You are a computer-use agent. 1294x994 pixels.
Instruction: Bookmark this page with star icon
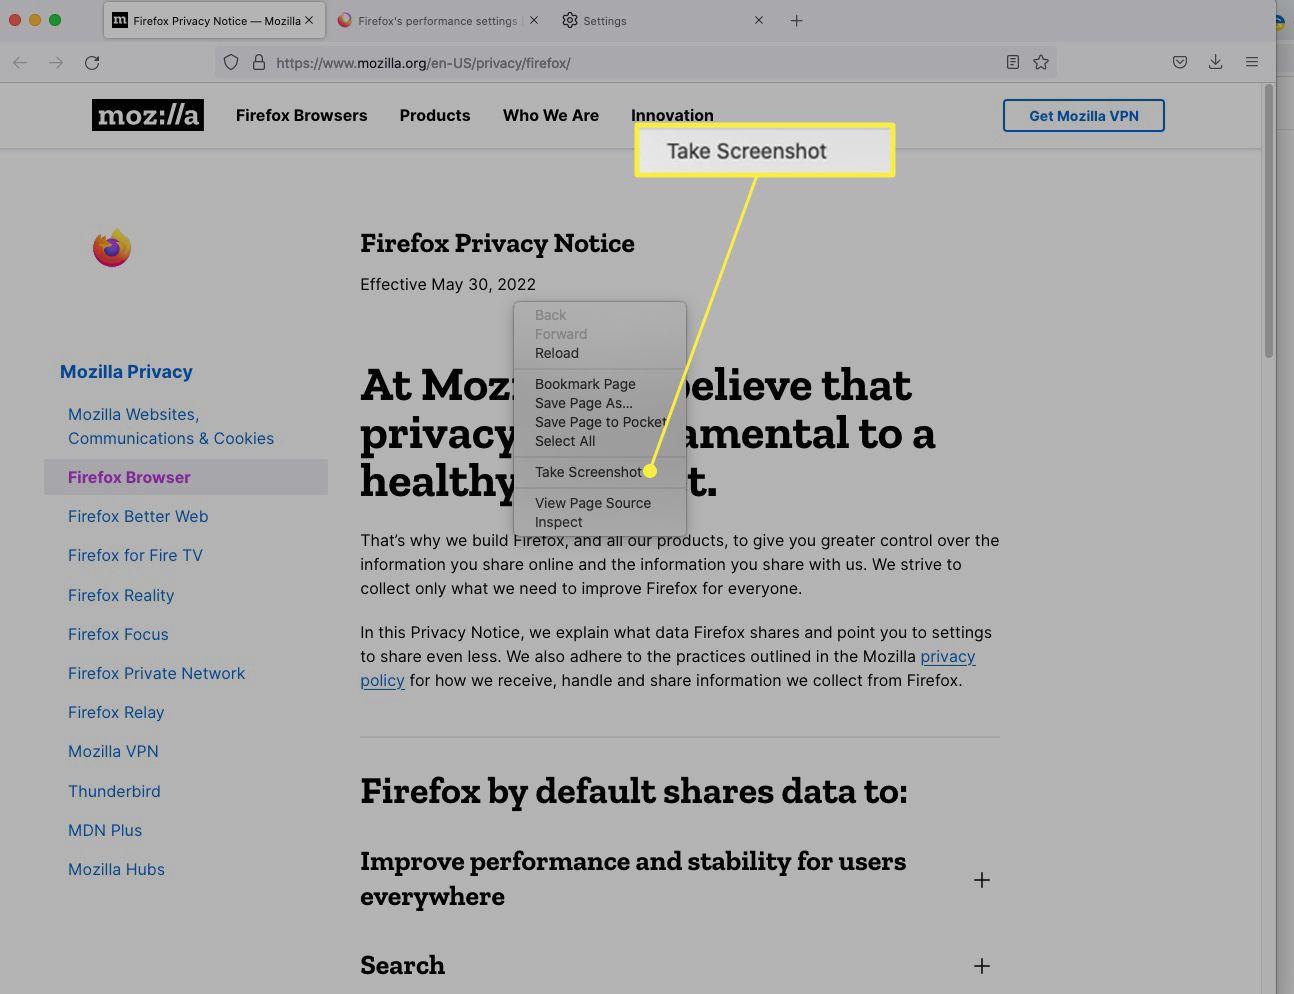(x=1041, y=62)
